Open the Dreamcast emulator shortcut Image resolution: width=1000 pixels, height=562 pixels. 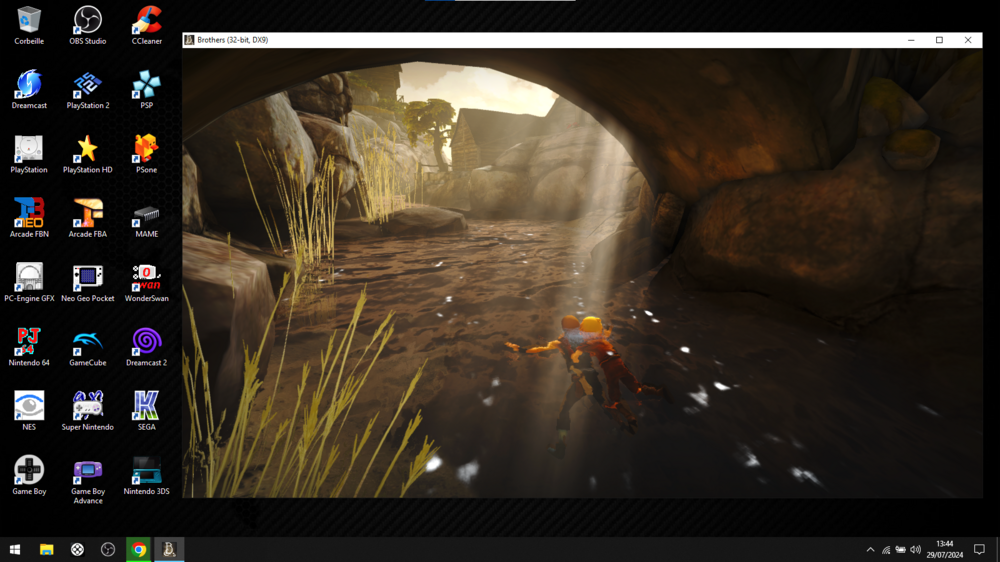[x=29, y=85]
